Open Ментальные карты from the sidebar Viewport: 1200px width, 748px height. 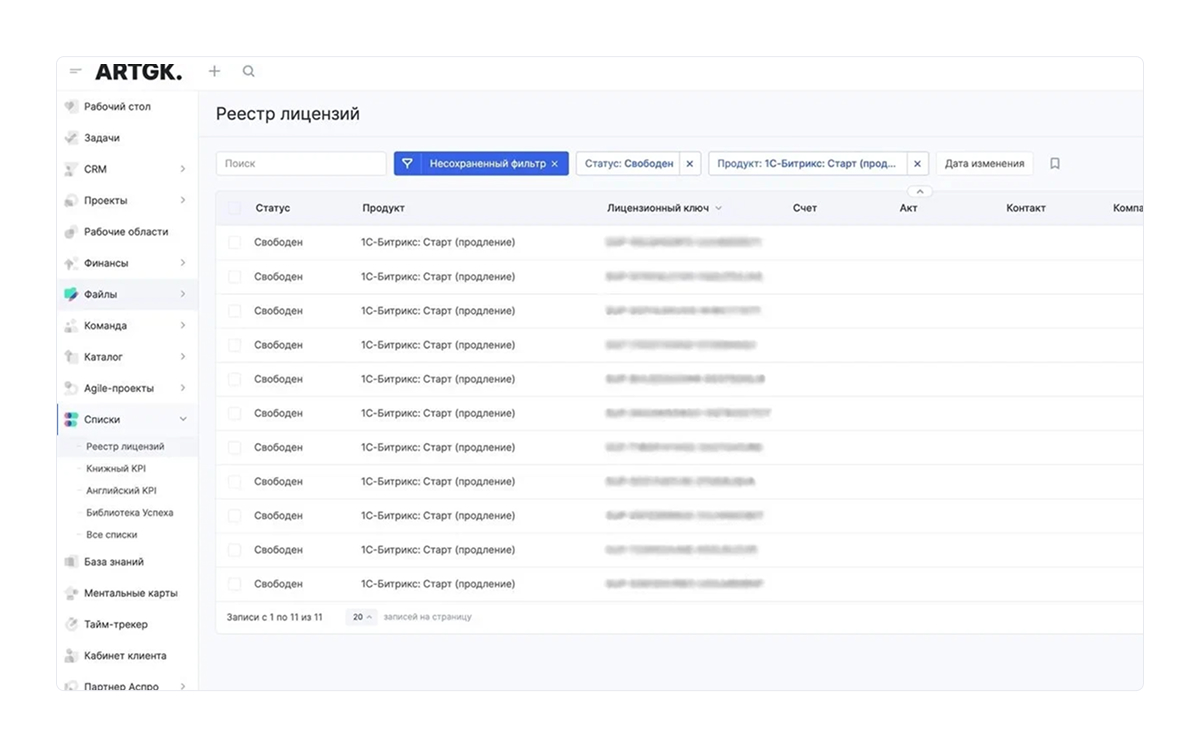pos(130,593)
